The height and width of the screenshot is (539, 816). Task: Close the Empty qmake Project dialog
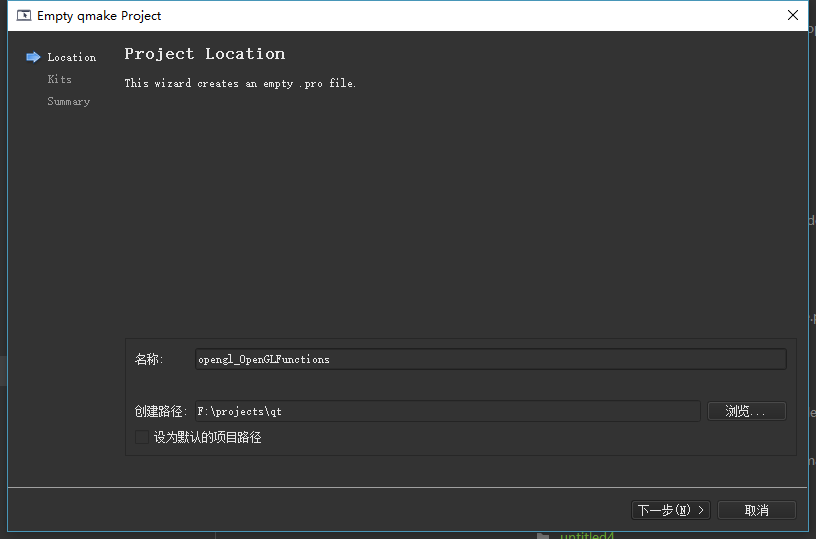coord(793,16)
